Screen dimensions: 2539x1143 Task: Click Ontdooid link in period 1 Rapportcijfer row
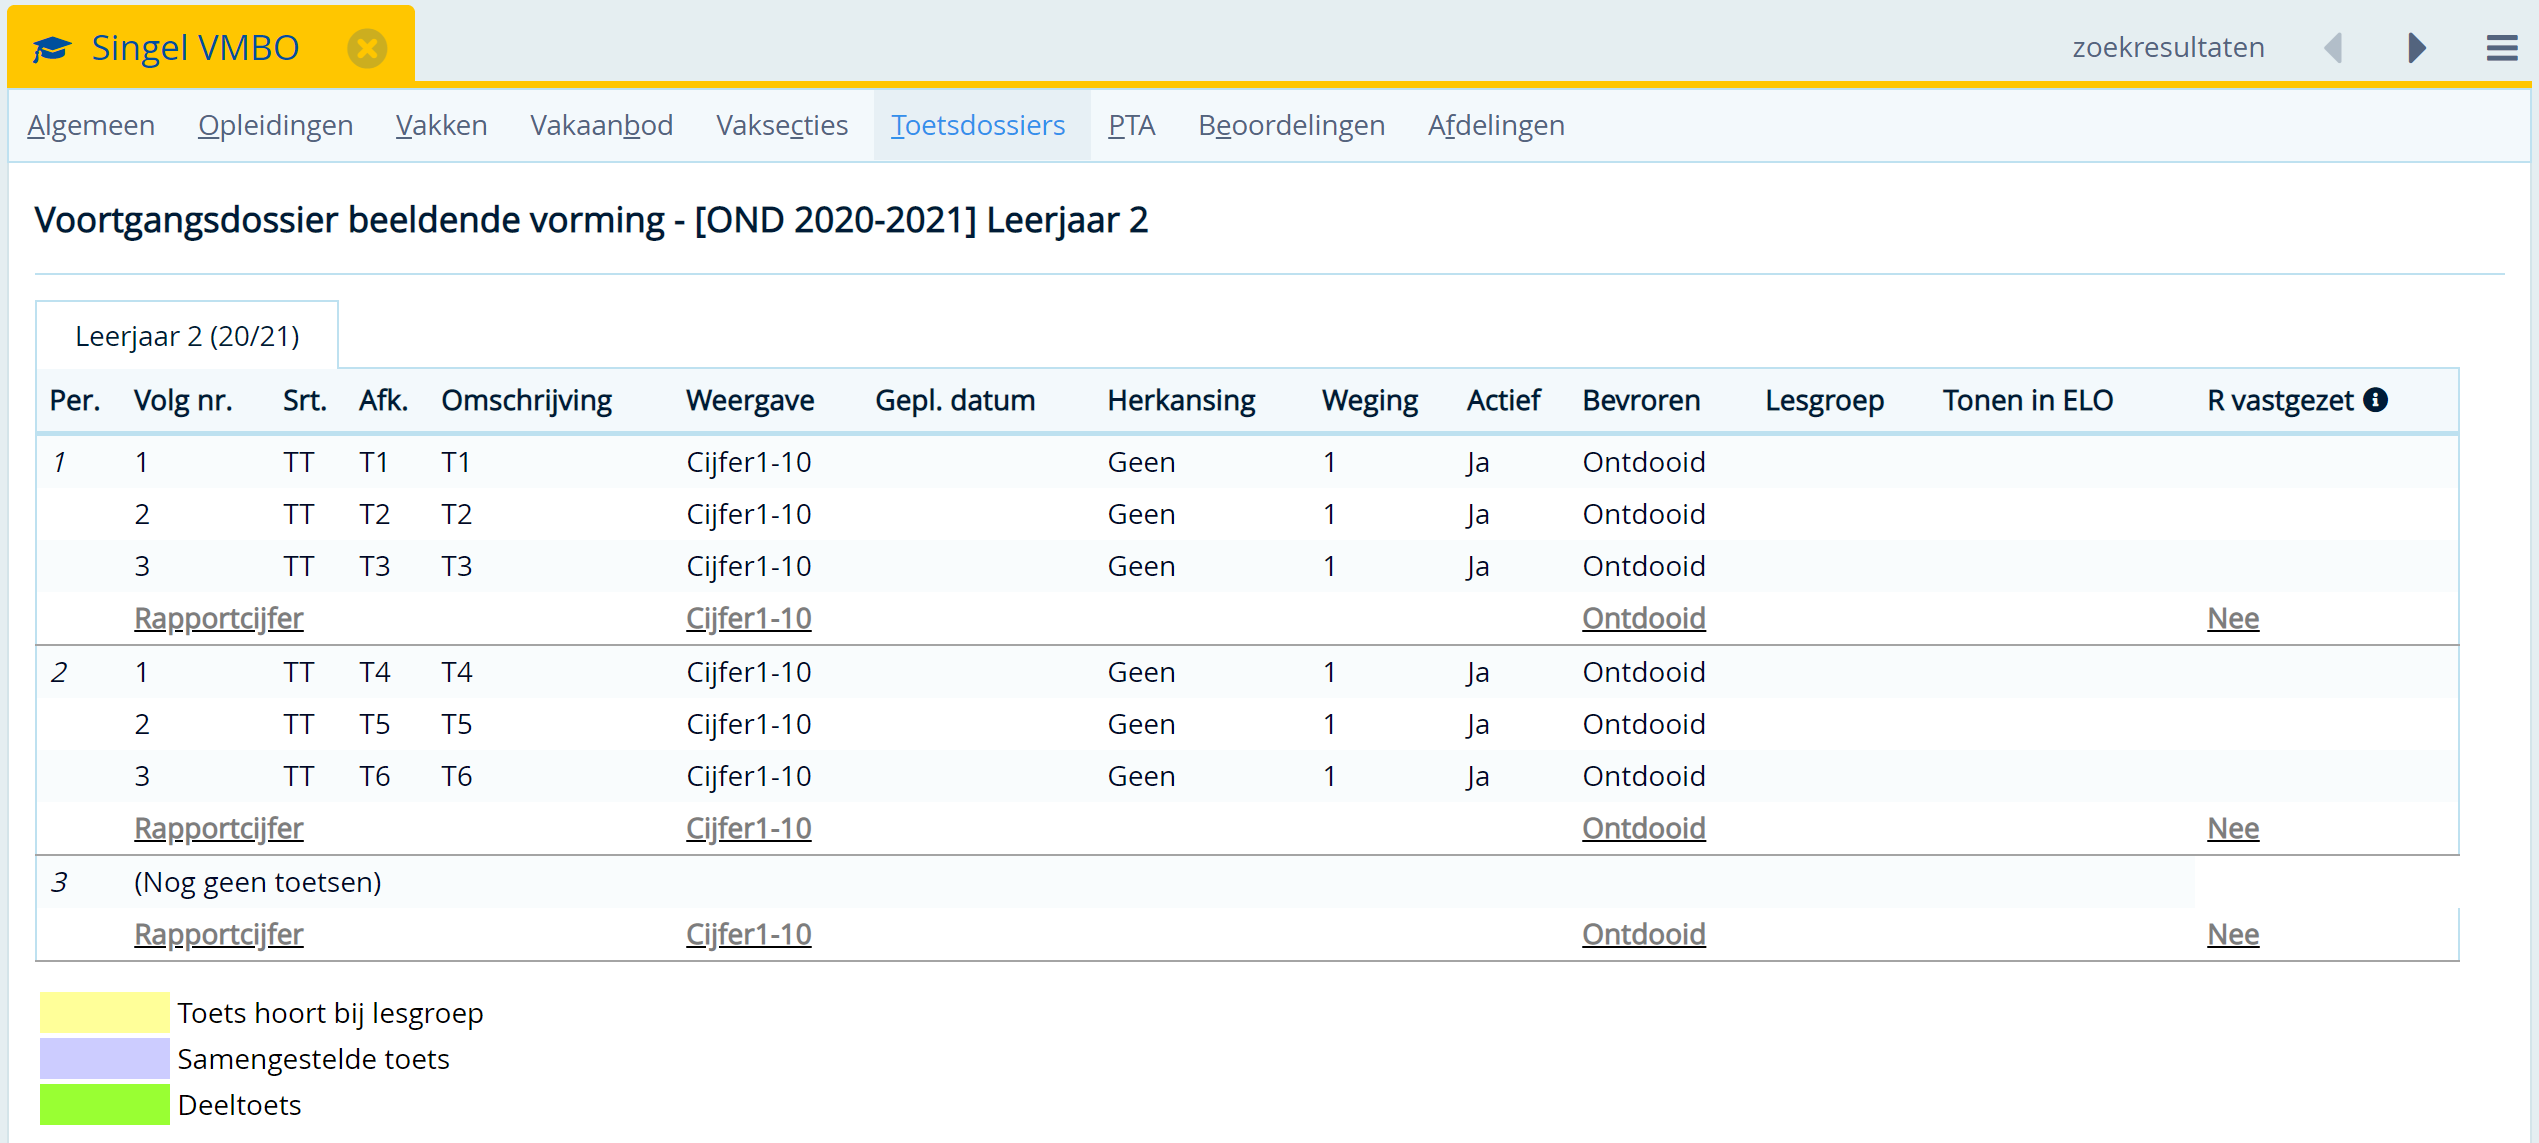point(1643,618)
